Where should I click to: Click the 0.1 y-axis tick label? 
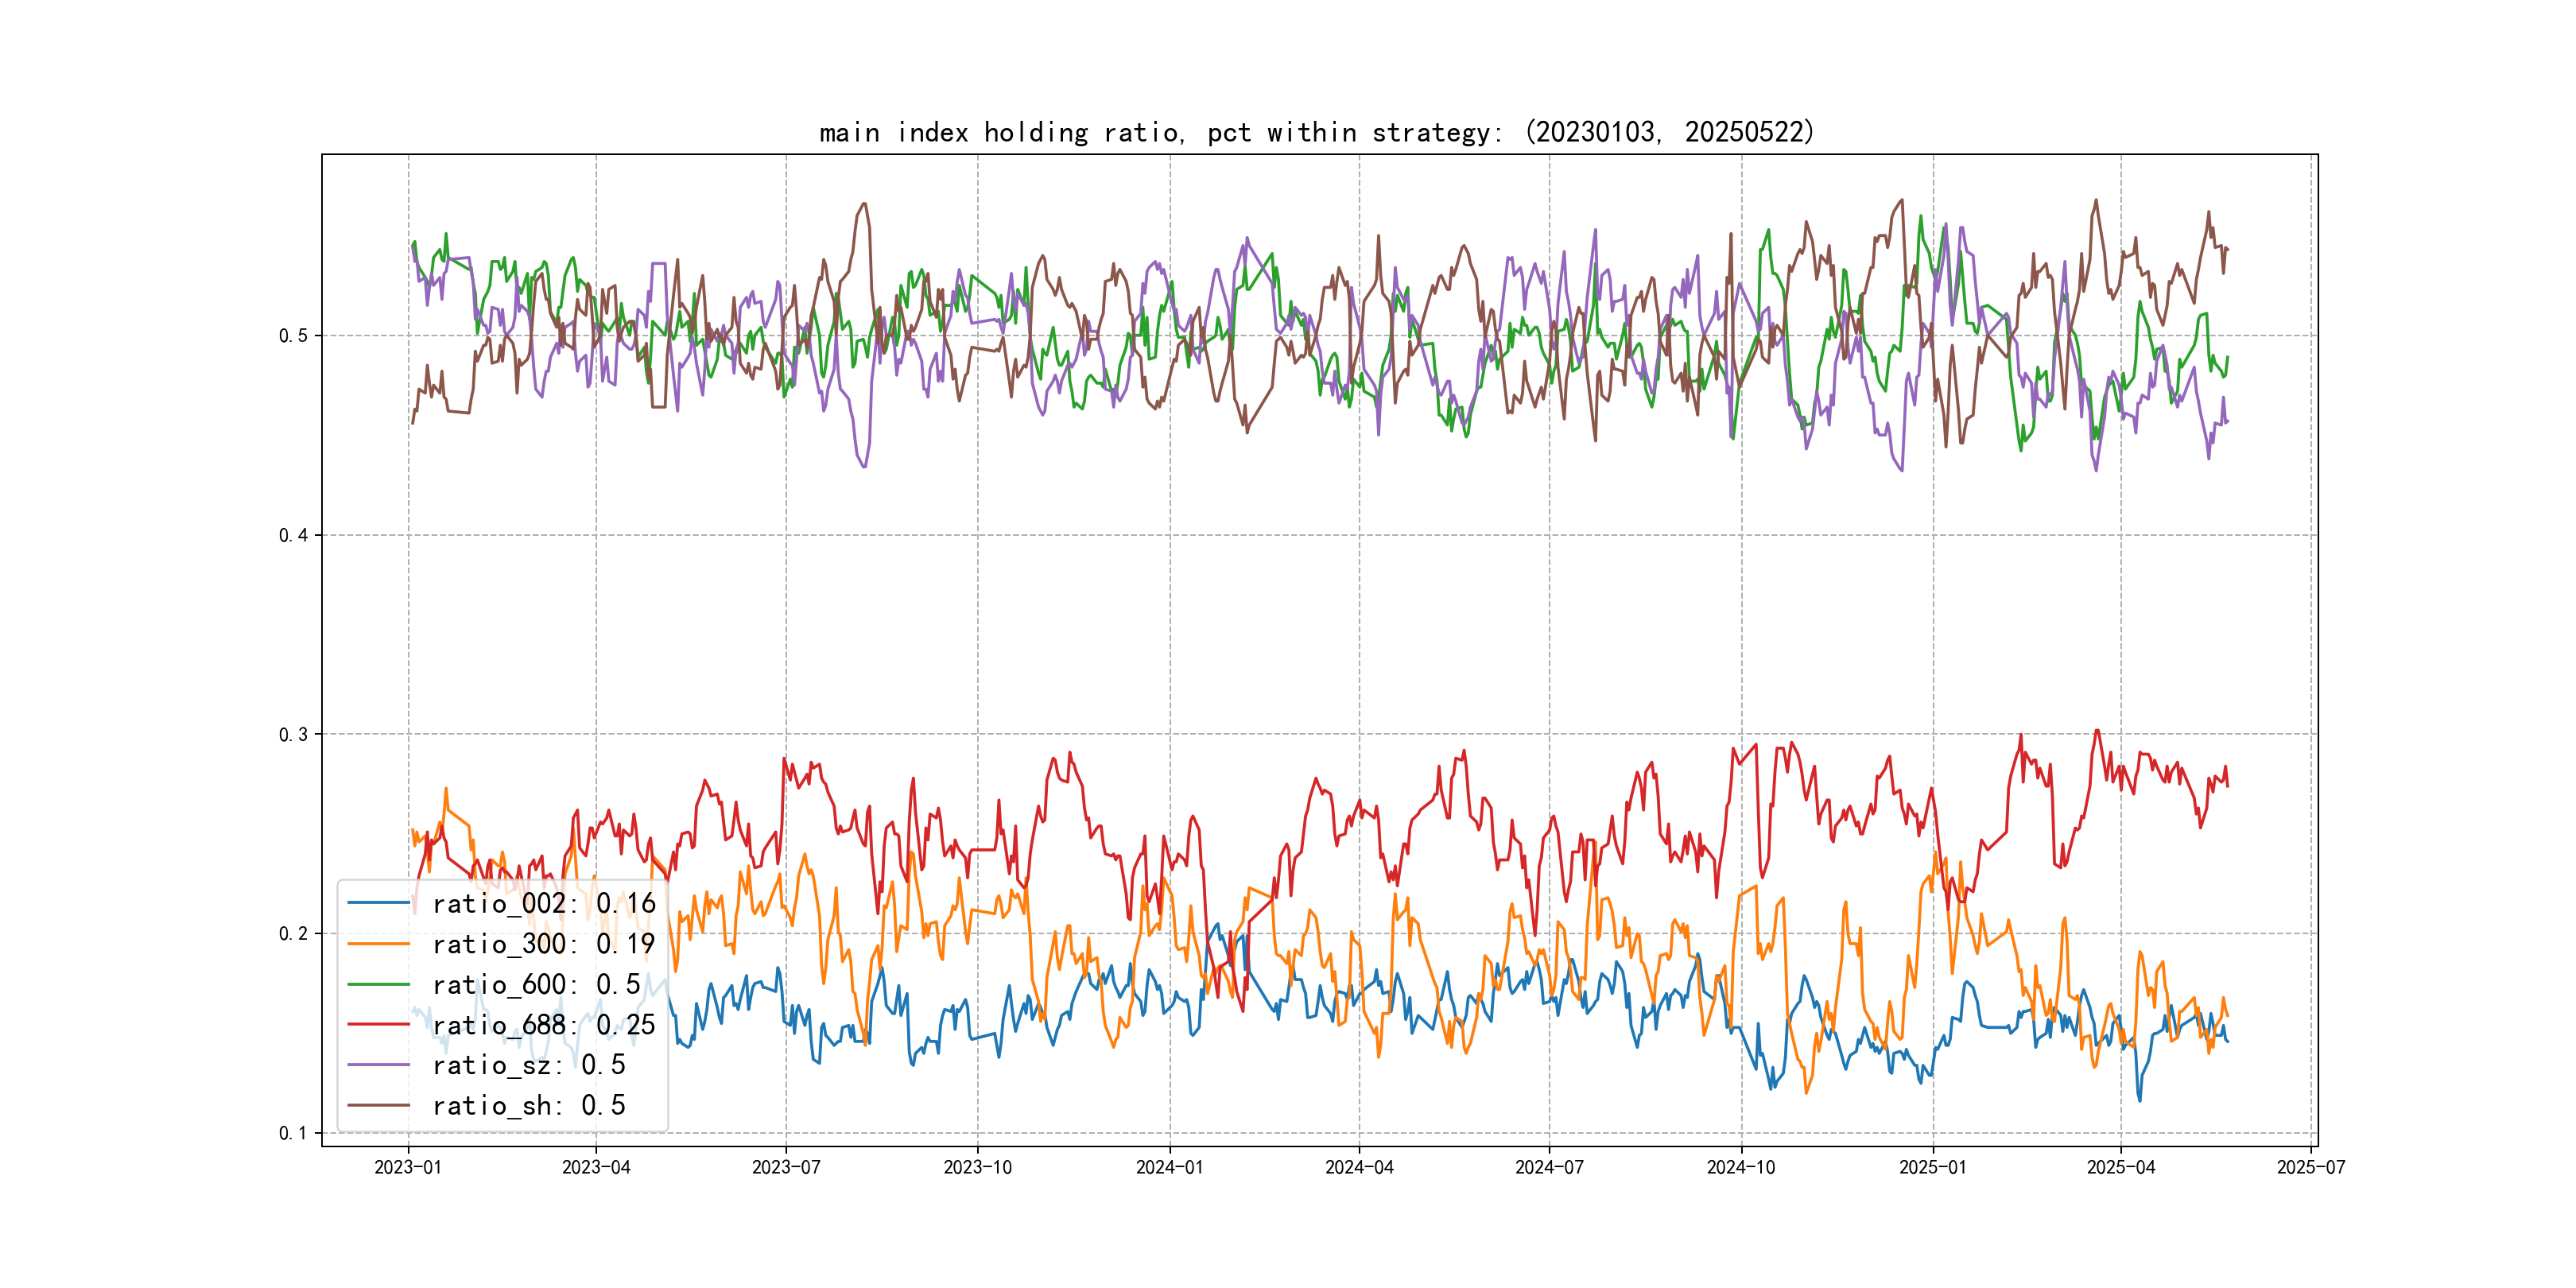tap(293, 1133)
